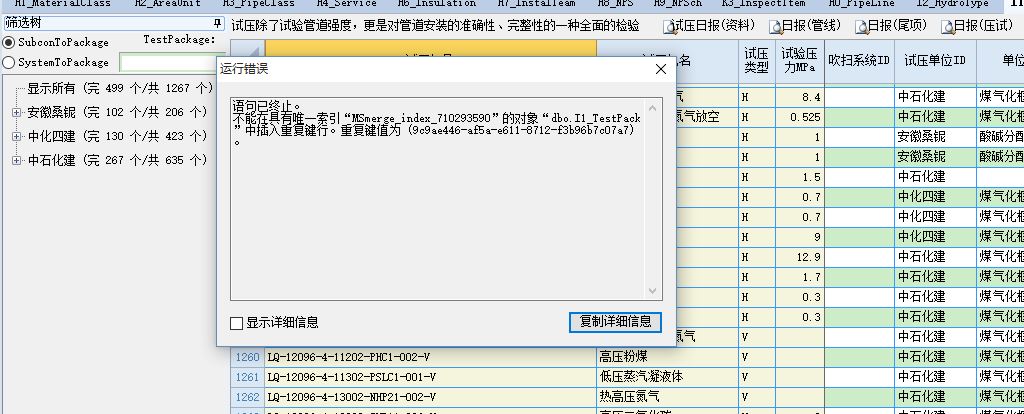Click the pressure value 1.5 cell
1024x414 pixels.
800,178
